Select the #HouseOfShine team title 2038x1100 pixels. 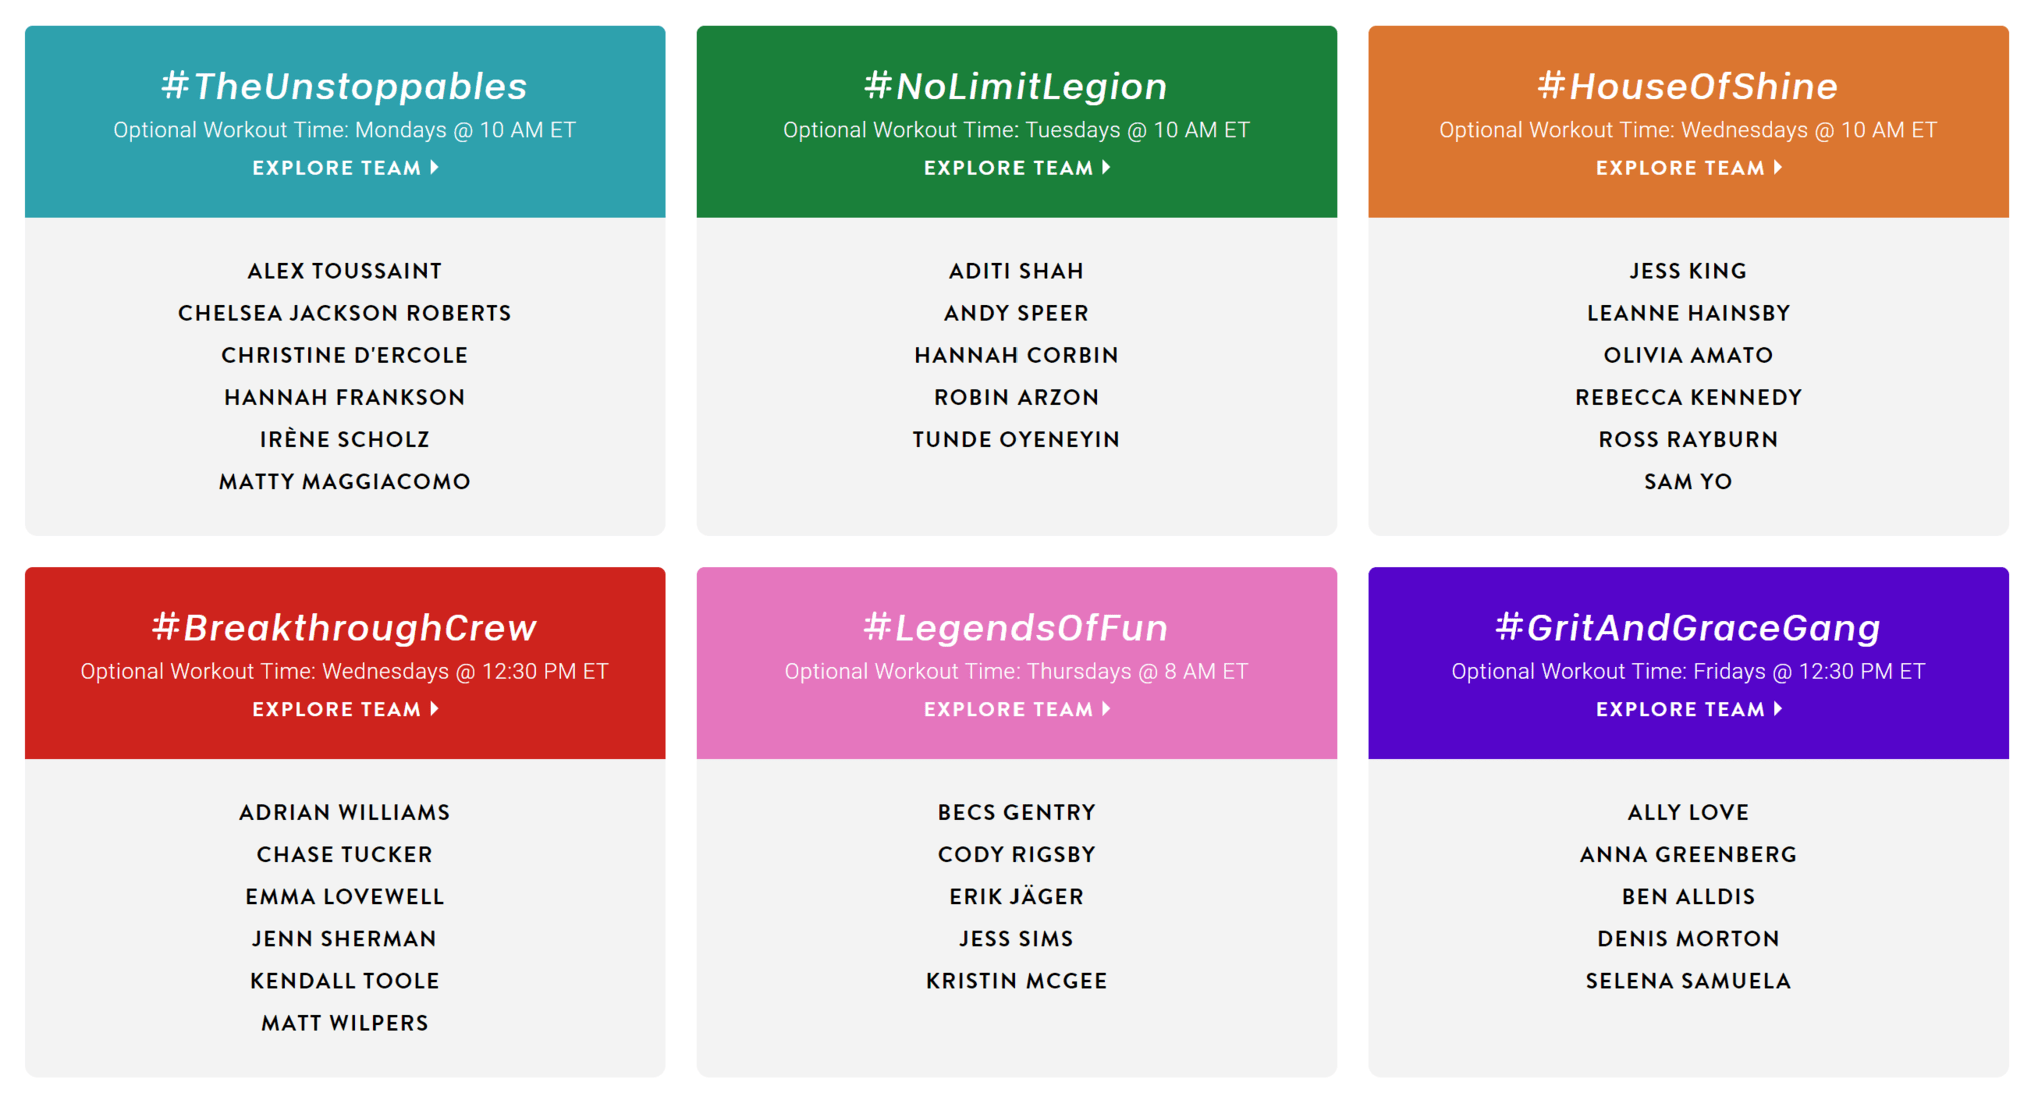[1688, 86]
